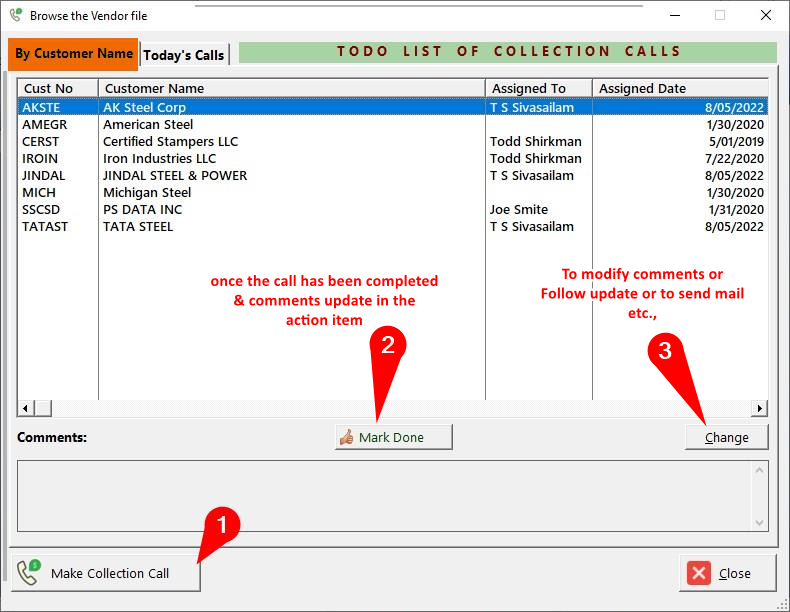
Task: Minimize the Browse the Vendor file window
Action: coord(675,15)
